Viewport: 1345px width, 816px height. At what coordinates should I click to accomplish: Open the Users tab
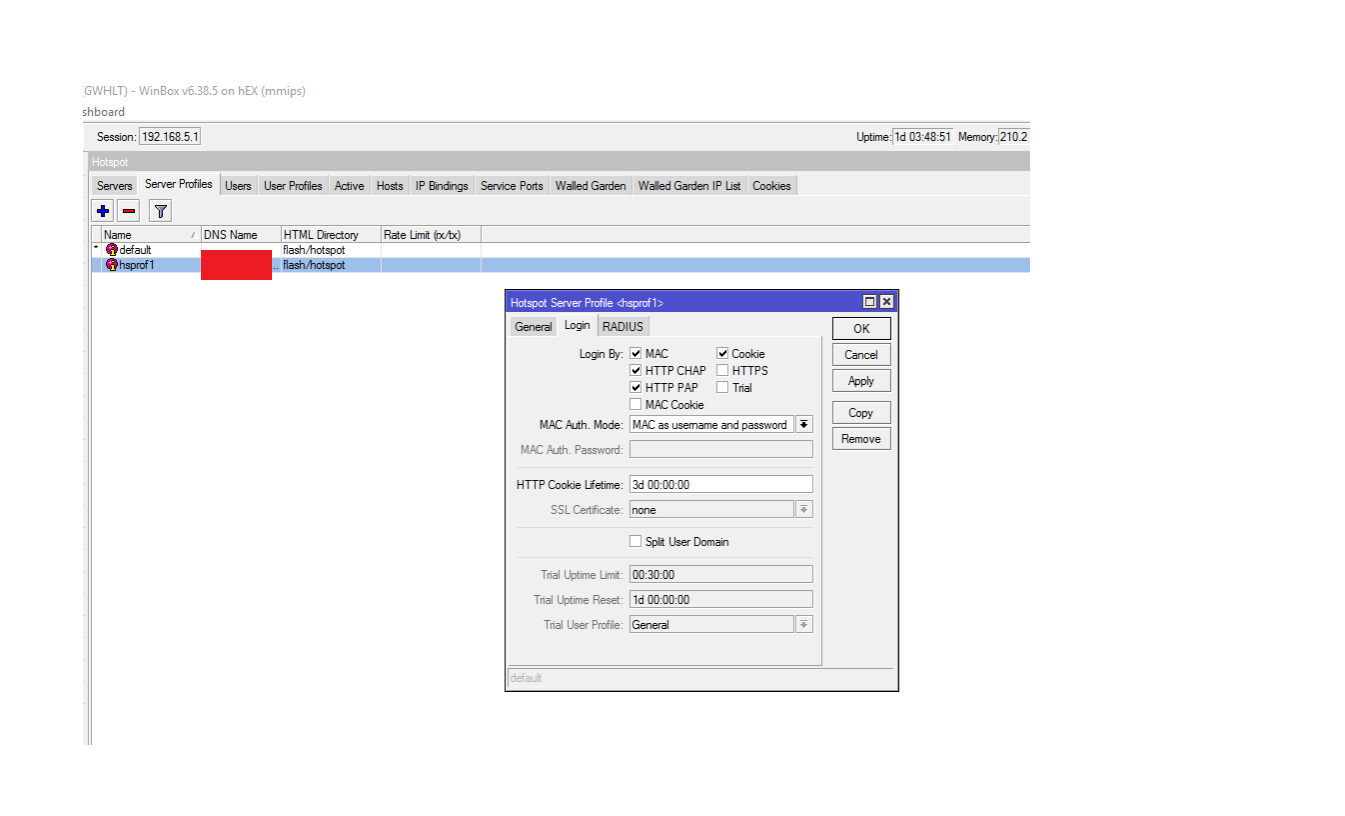(238, 186)
